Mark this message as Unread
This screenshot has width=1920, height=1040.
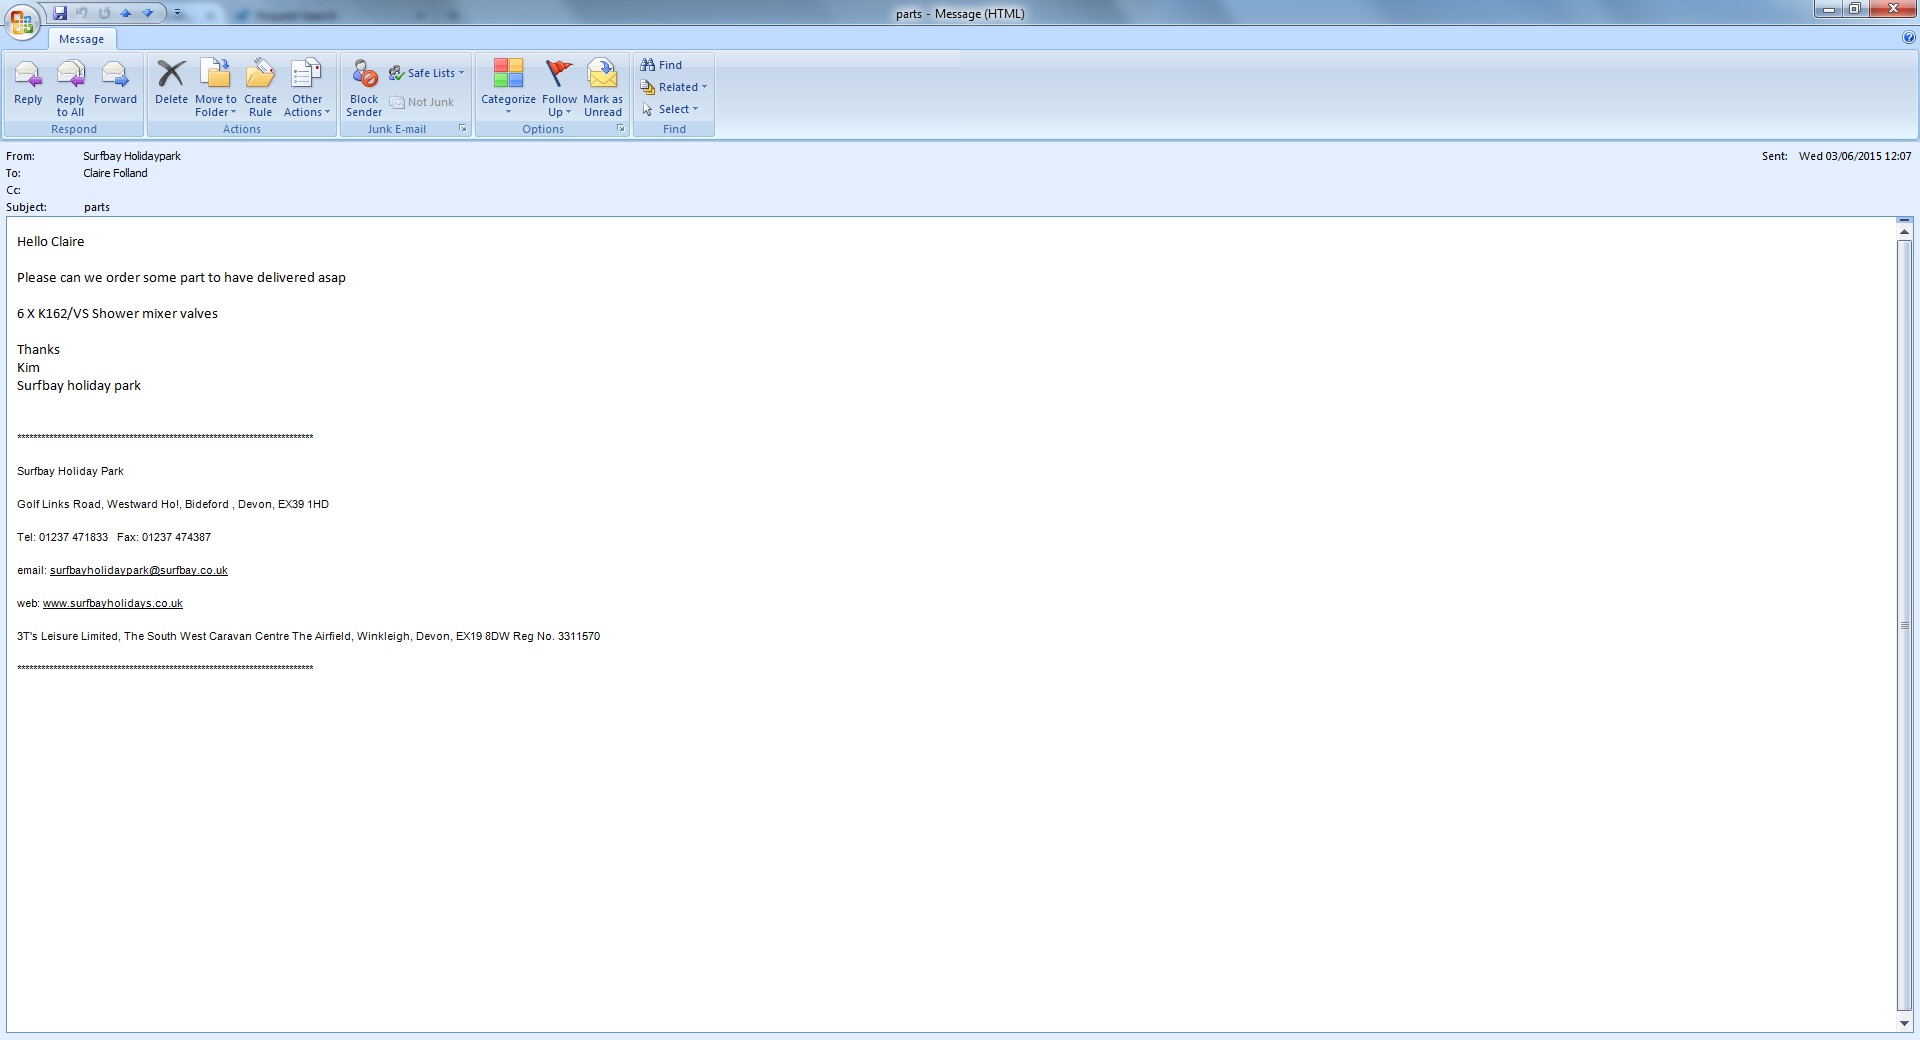point(603,88)
